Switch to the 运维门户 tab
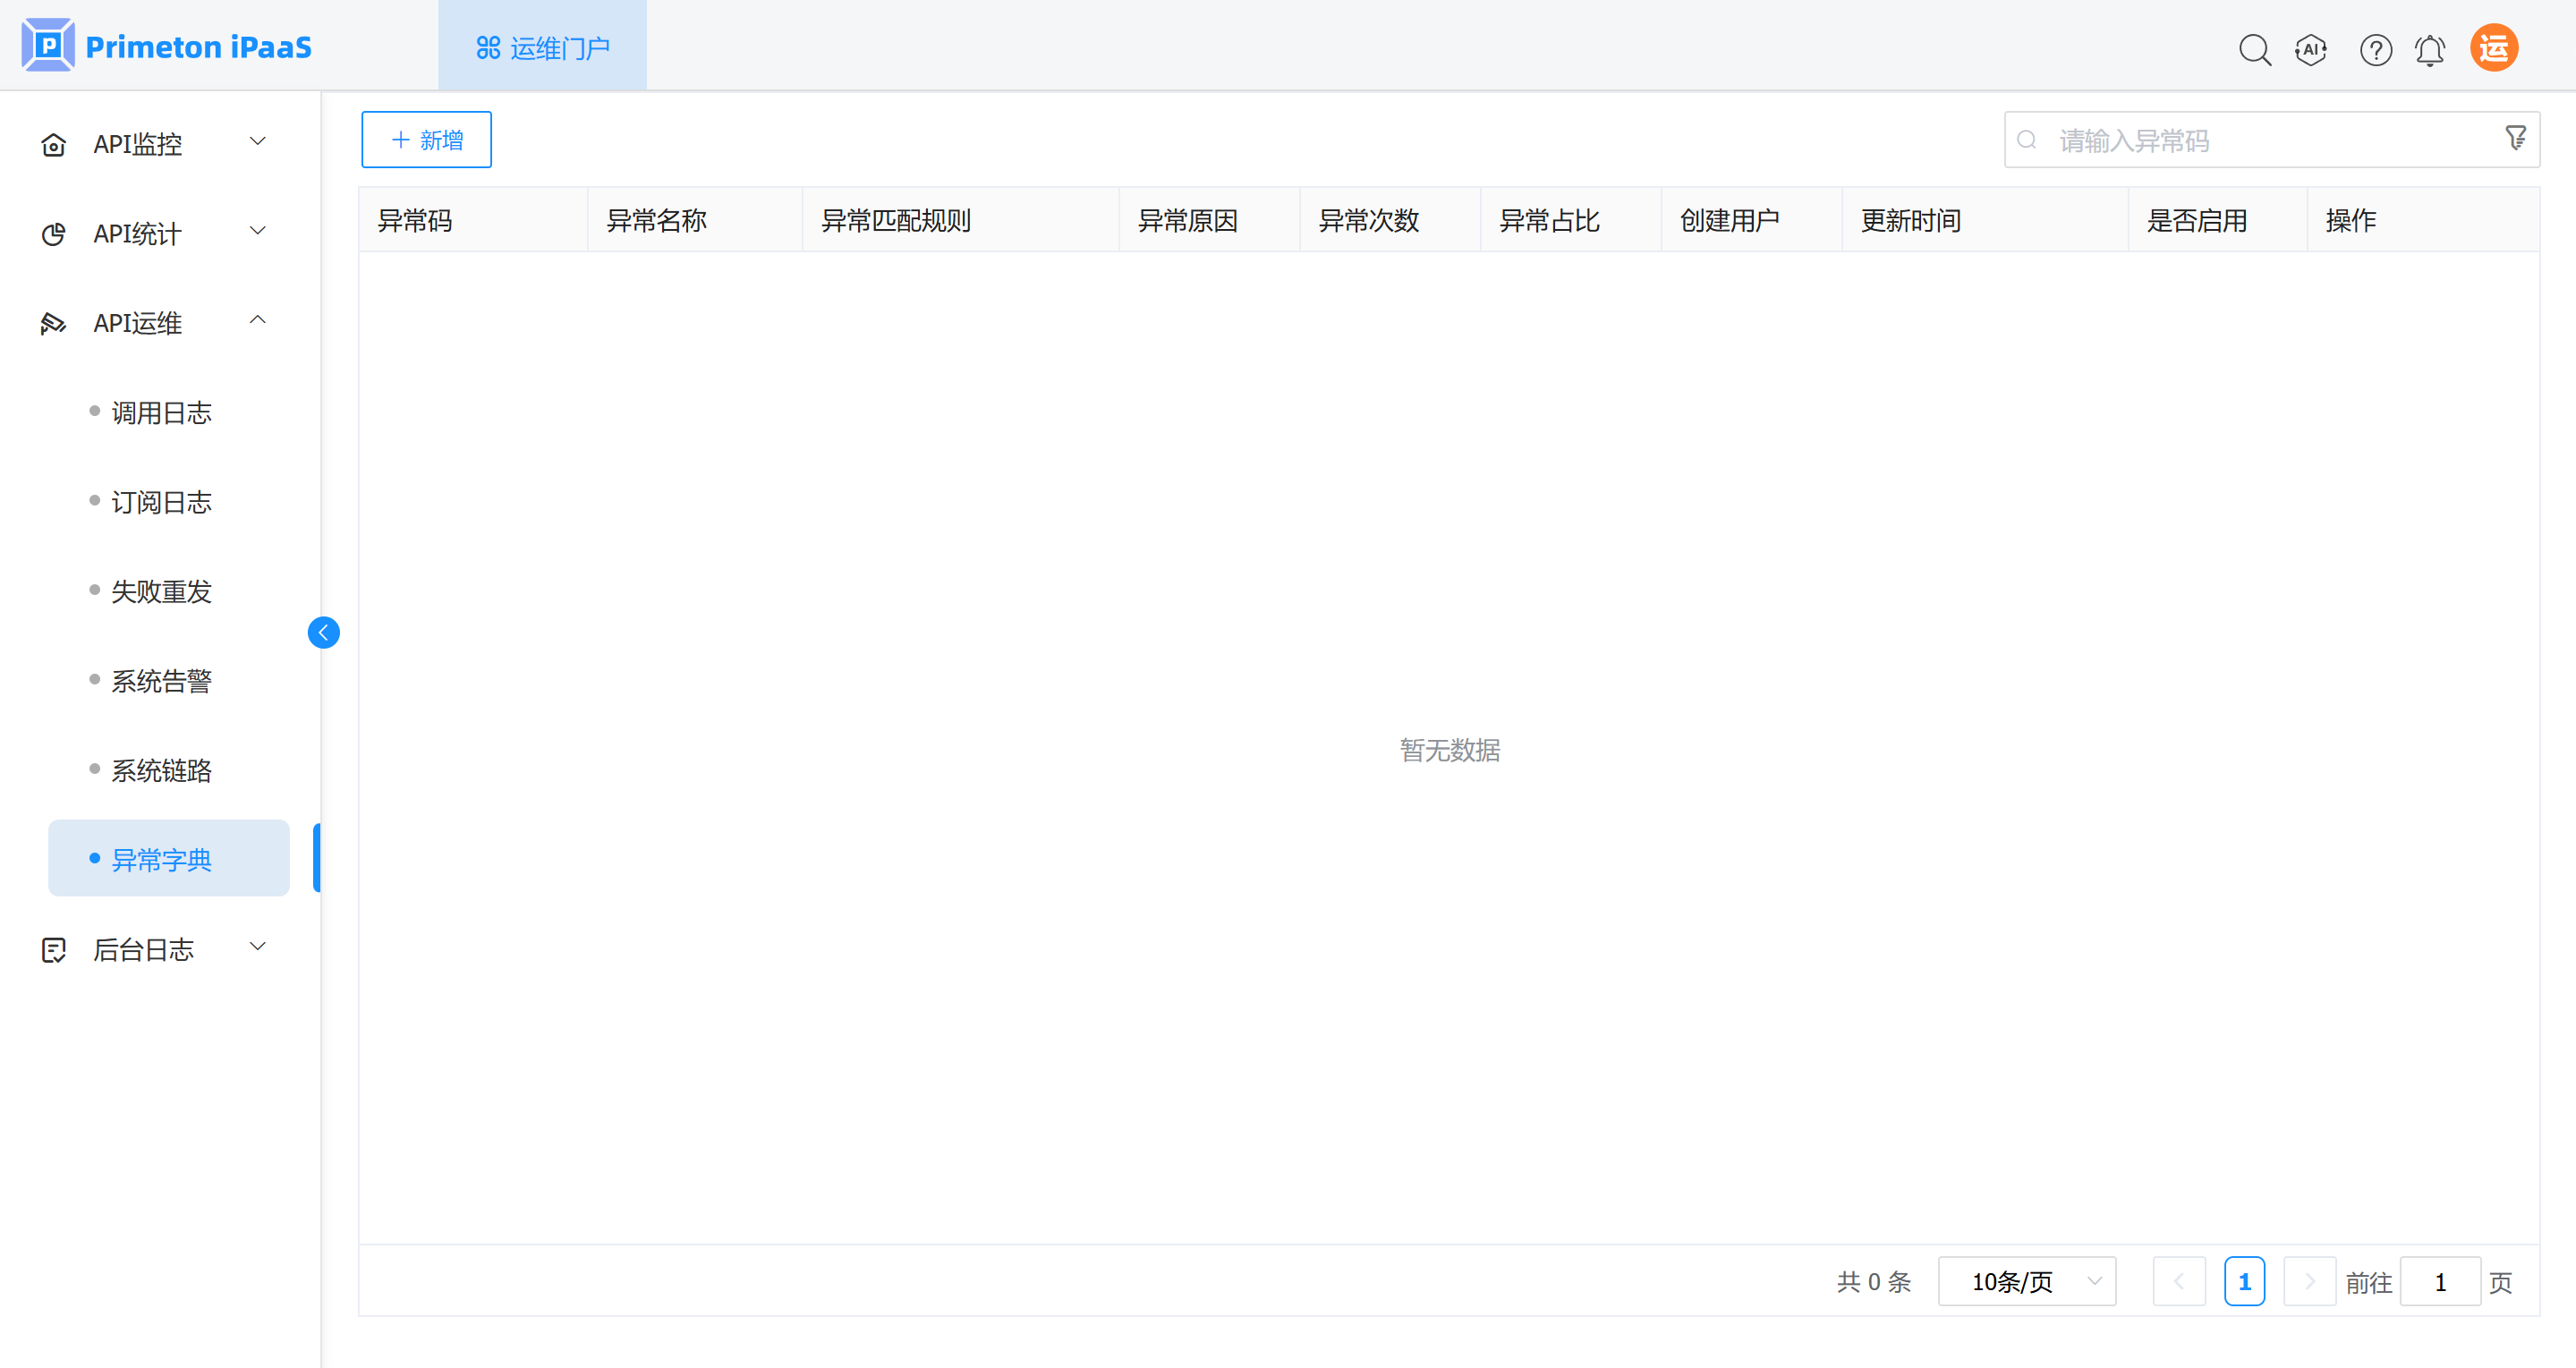Image resolution: width=2576 pixels, height=1368 pixels. (542, 47)
